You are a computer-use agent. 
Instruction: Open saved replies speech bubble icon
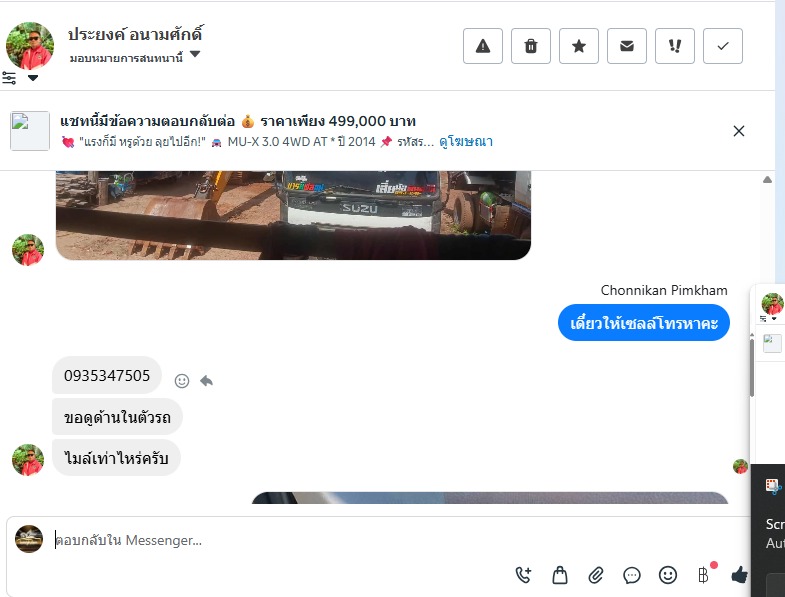632,575
